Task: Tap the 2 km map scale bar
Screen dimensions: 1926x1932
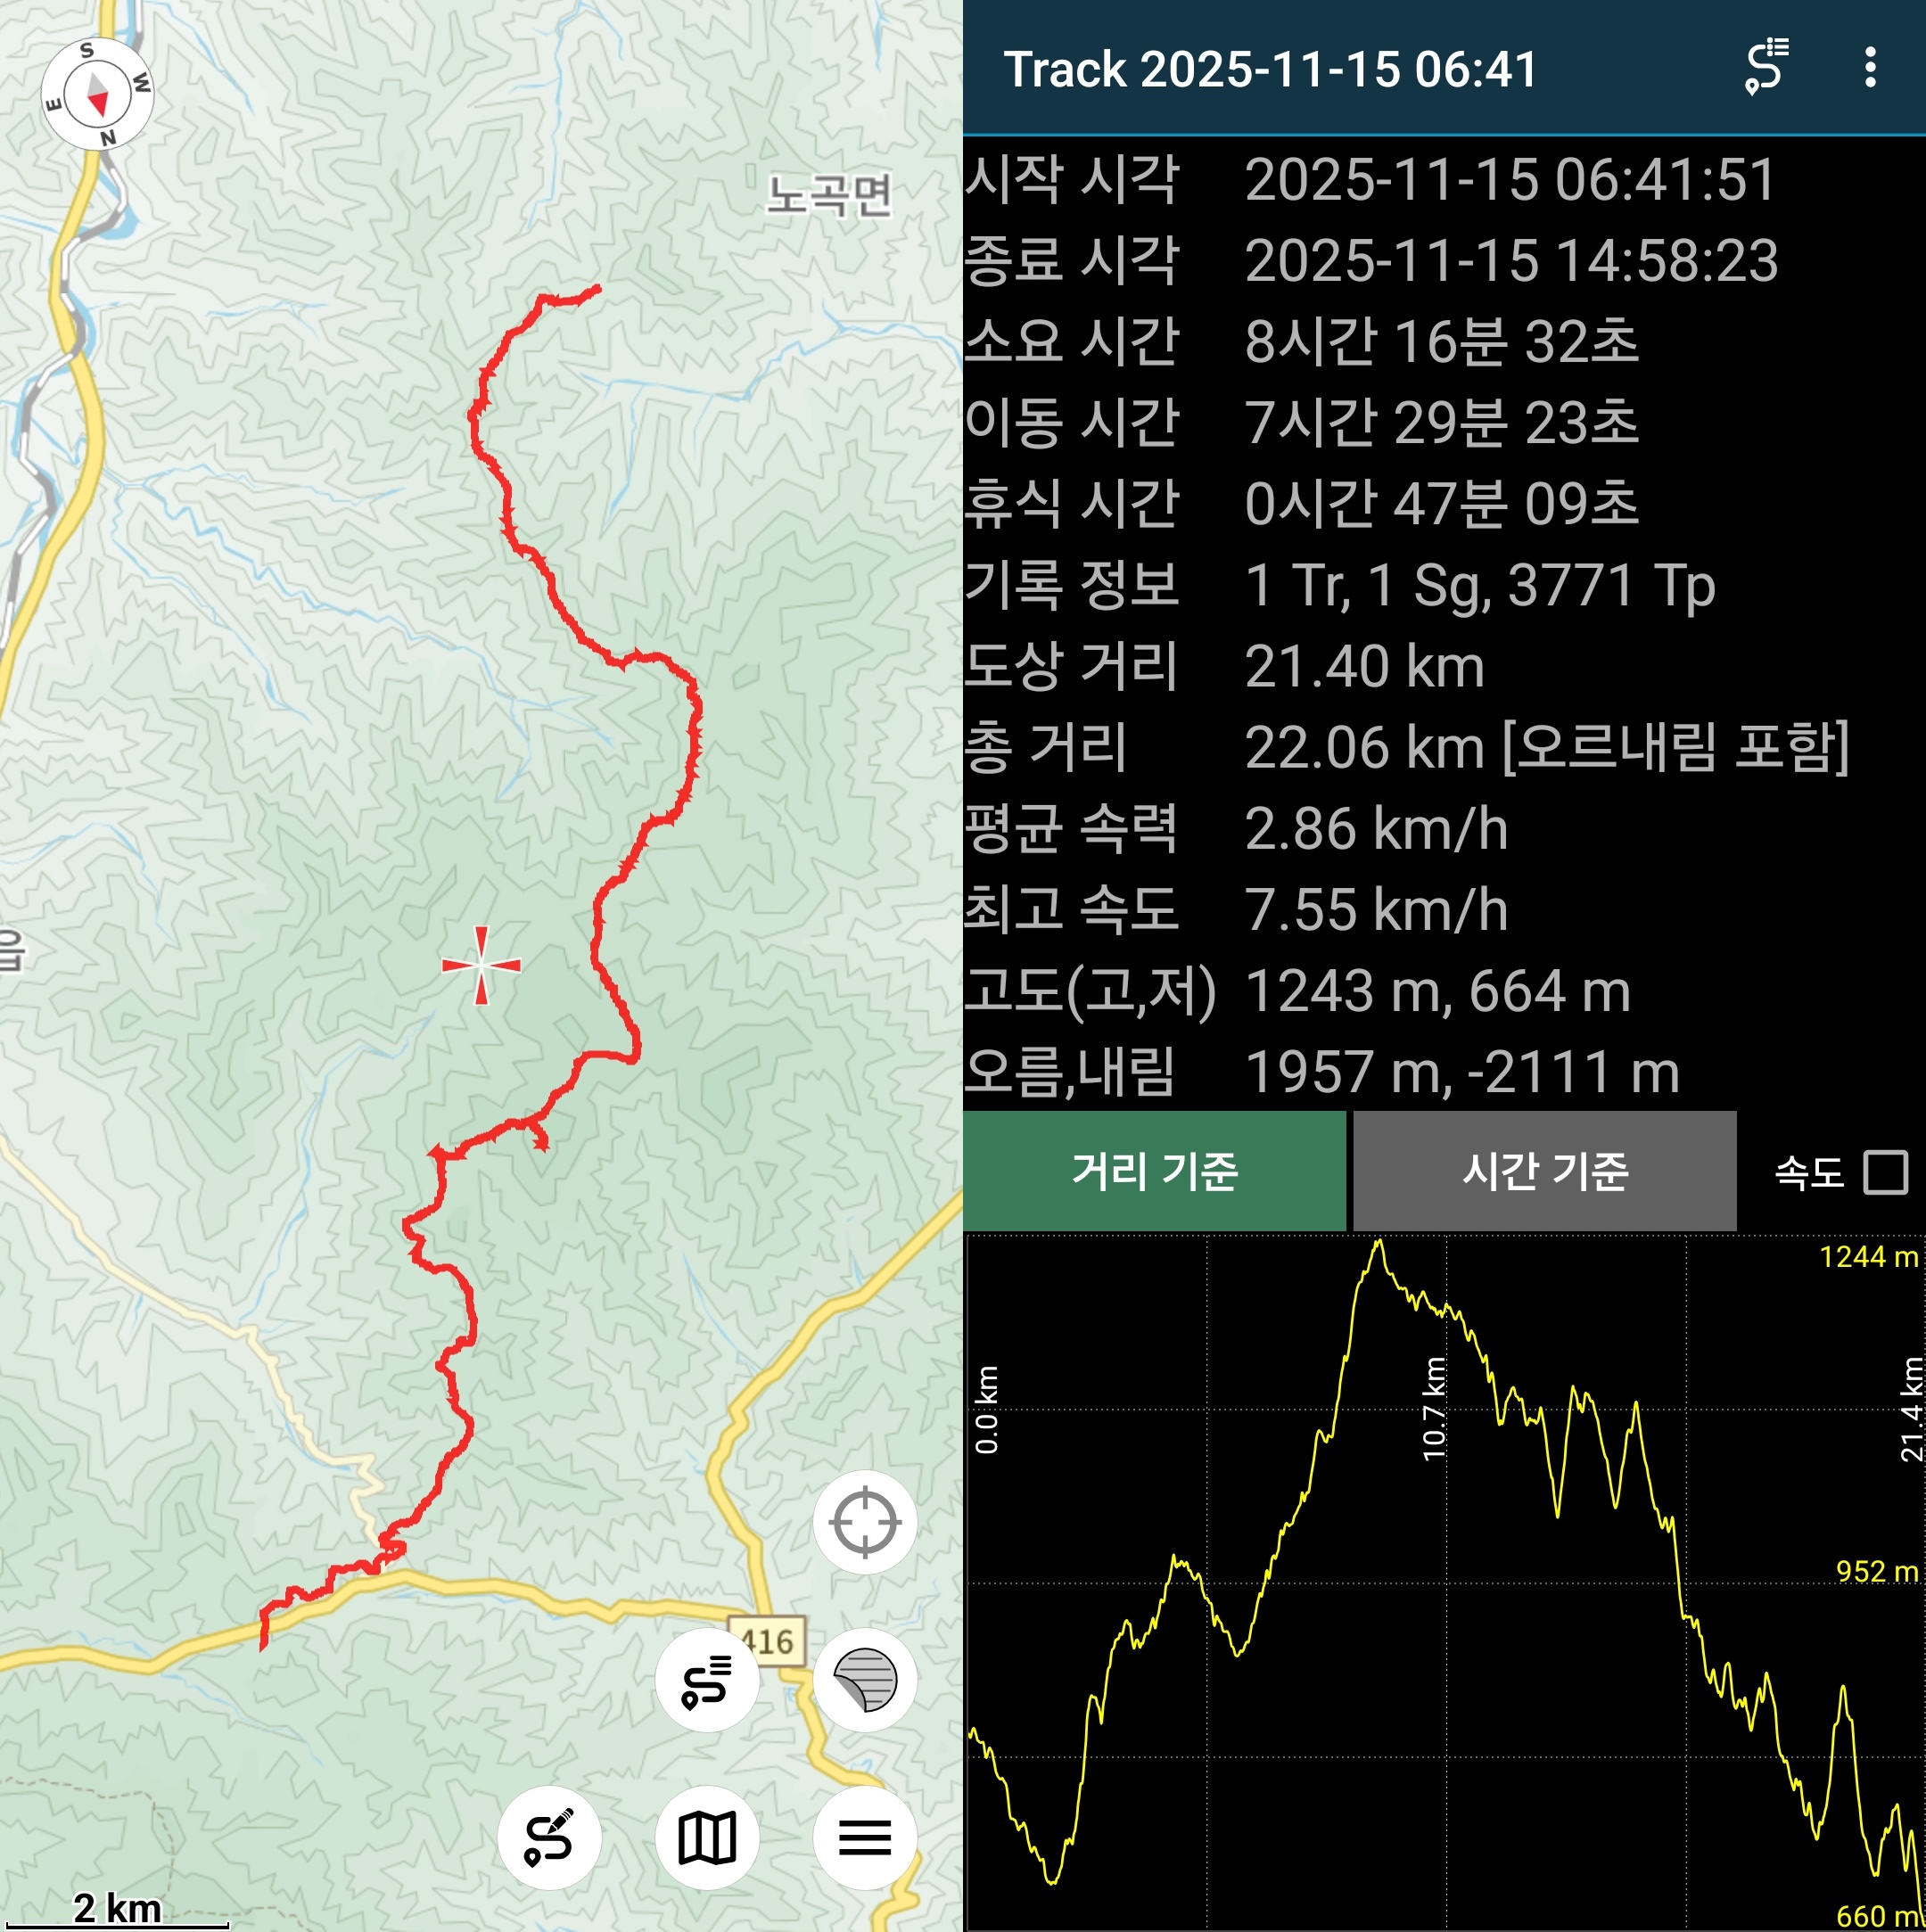Action: click(118, 1910)
